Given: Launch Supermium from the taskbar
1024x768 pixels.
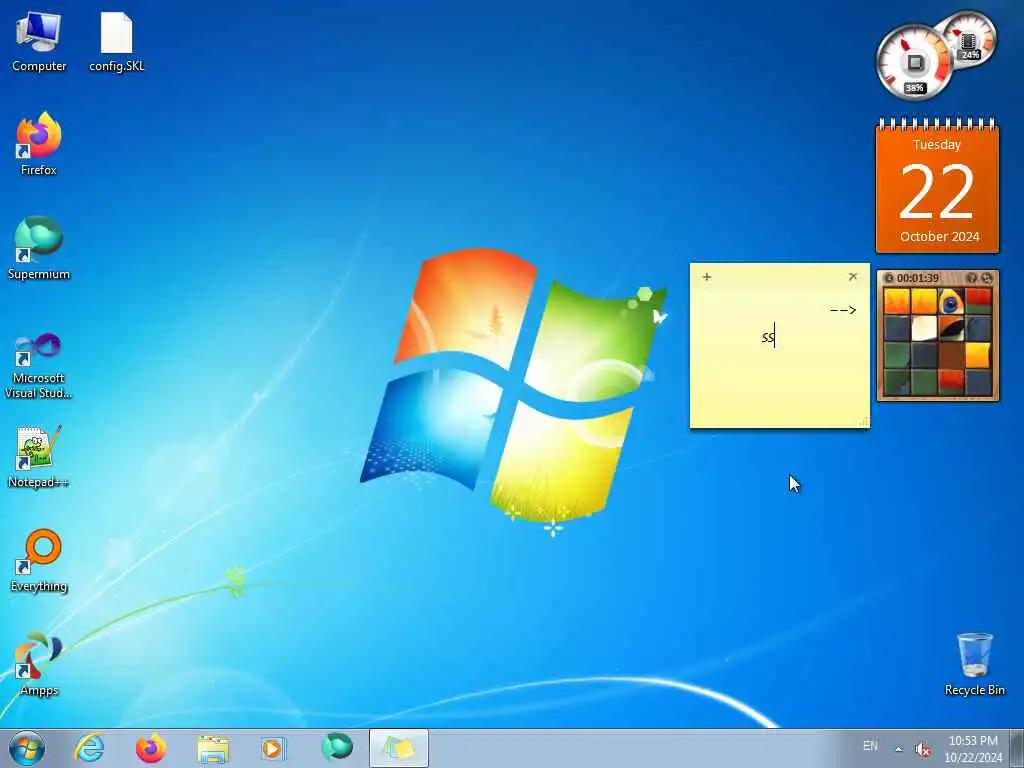Looking at the screenshot, I should pos(336,748).
